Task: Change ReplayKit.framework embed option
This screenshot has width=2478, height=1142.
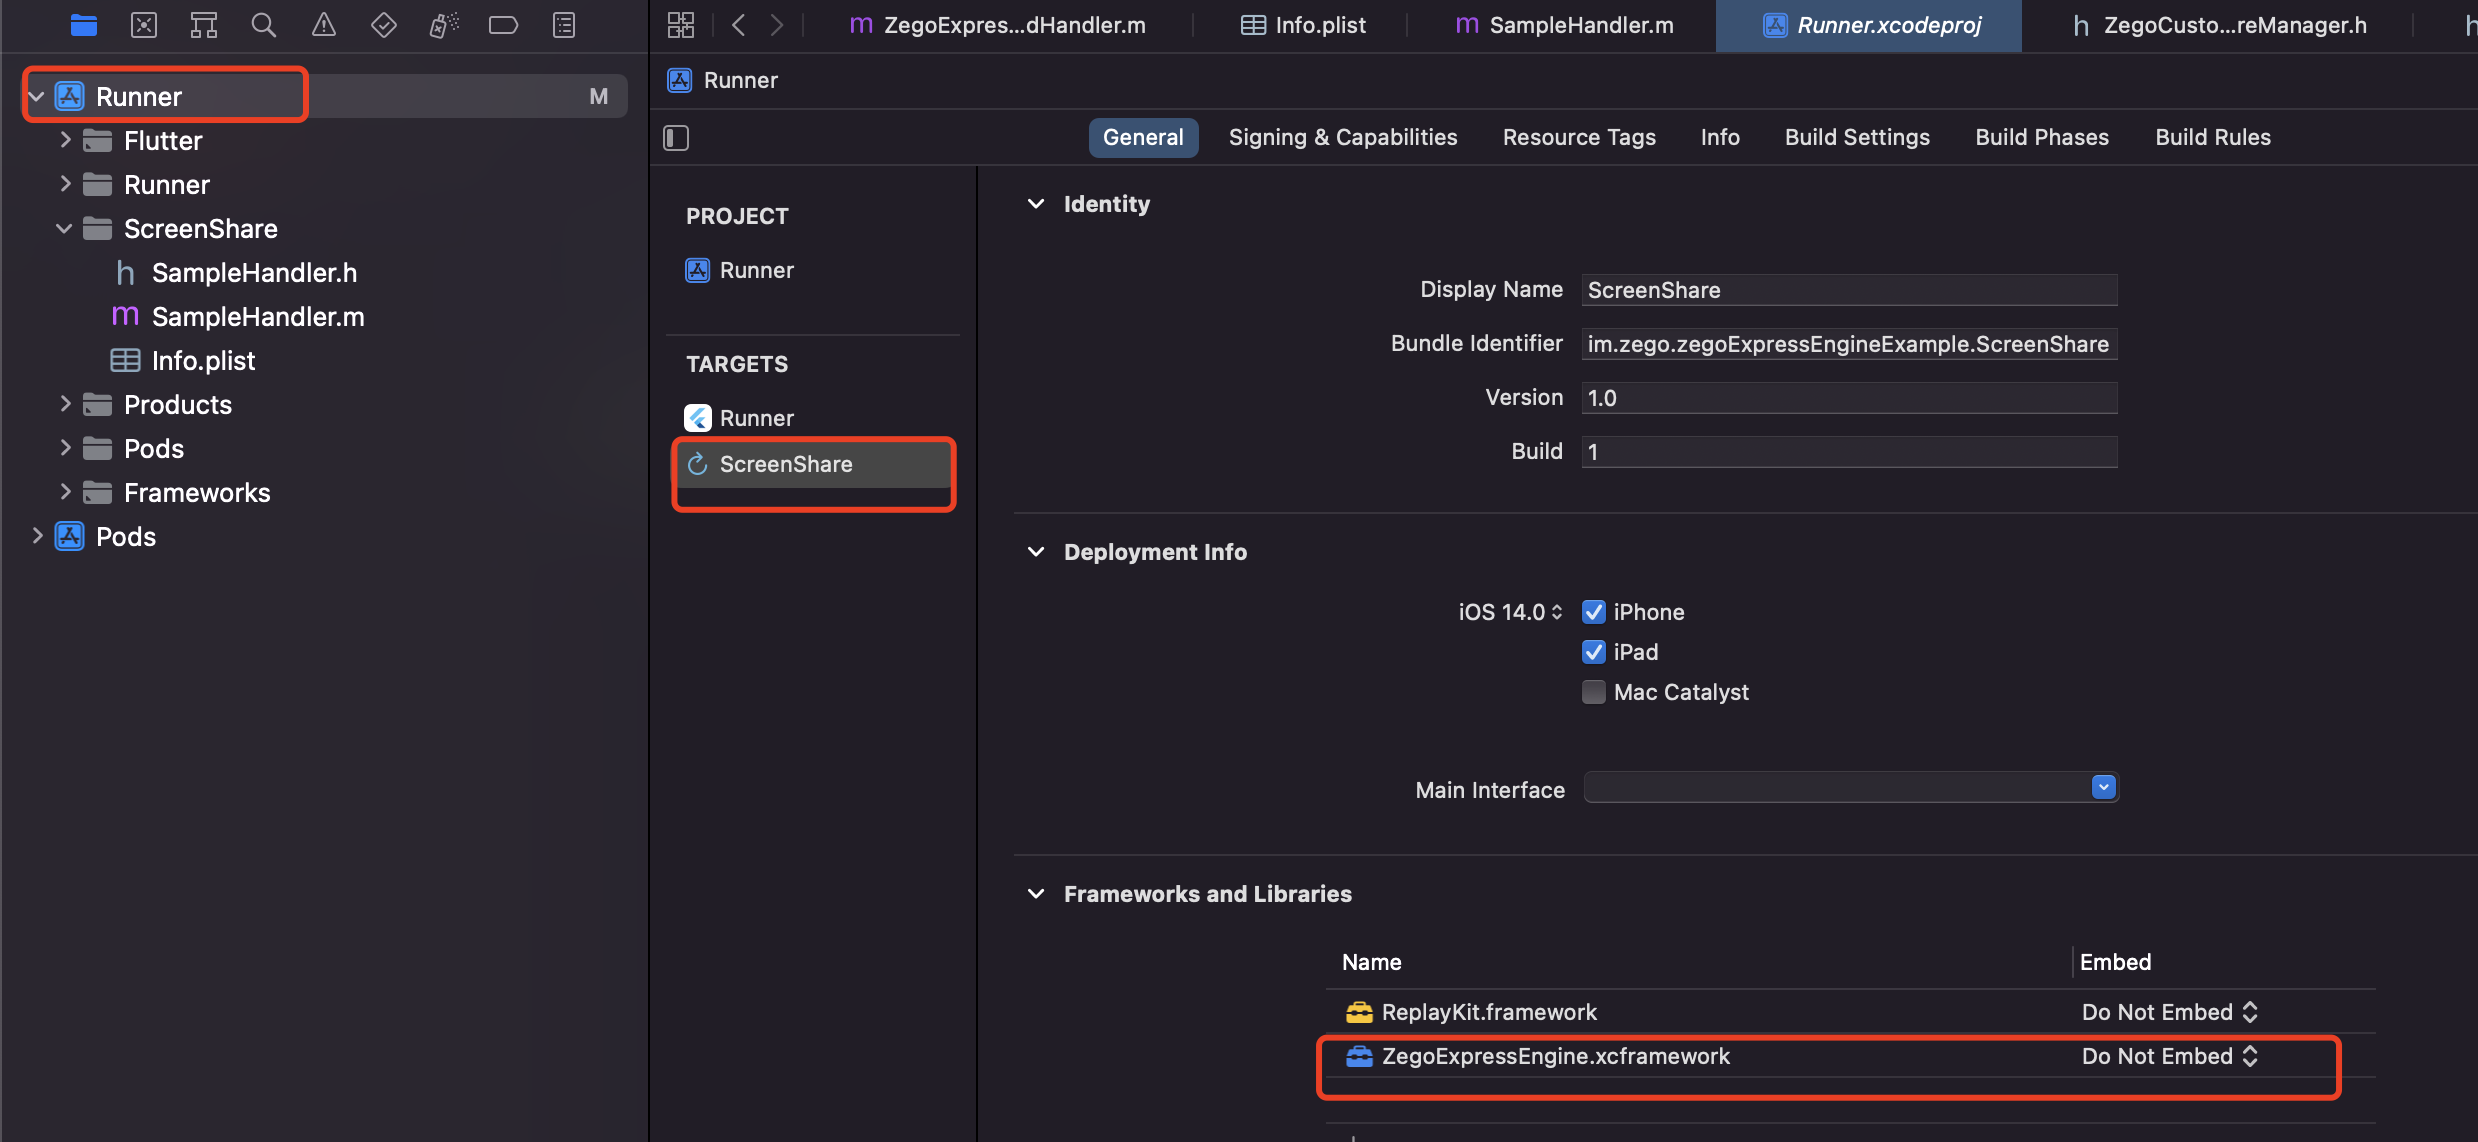Action: [x=2170, y=1012]
